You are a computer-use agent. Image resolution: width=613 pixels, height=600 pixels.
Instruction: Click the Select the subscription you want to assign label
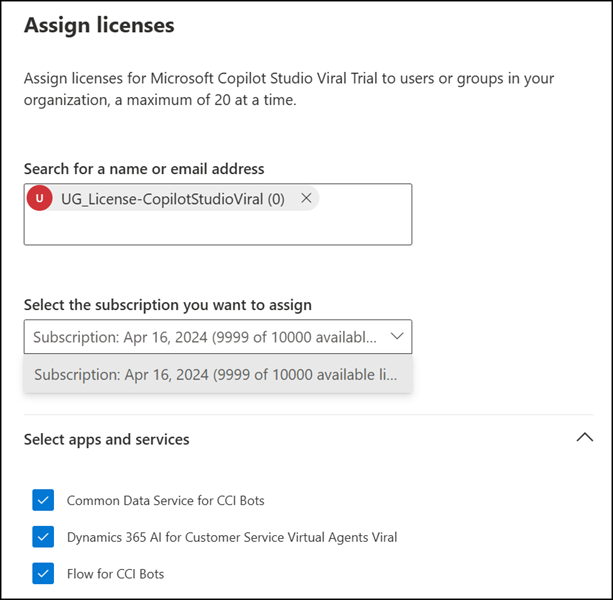coord(168,305)
